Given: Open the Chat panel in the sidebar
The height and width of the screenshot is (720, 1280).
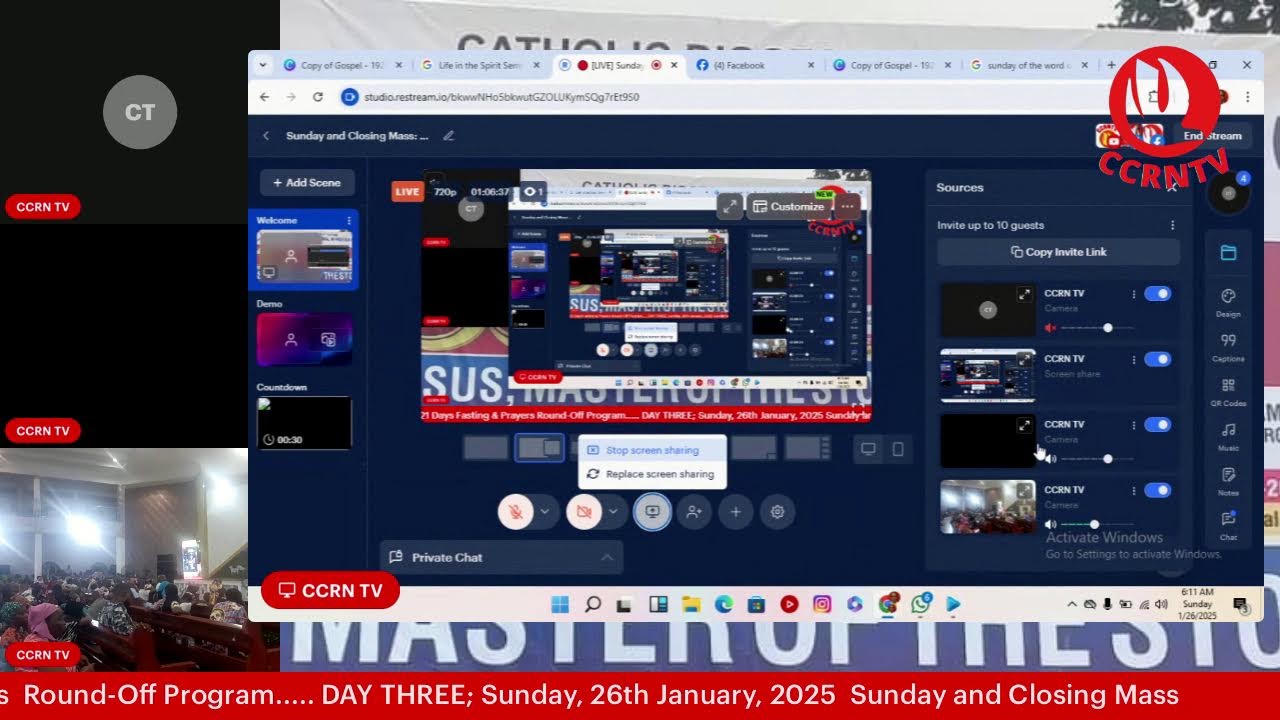Looking at the screenshot, I should coord(1228,525).
